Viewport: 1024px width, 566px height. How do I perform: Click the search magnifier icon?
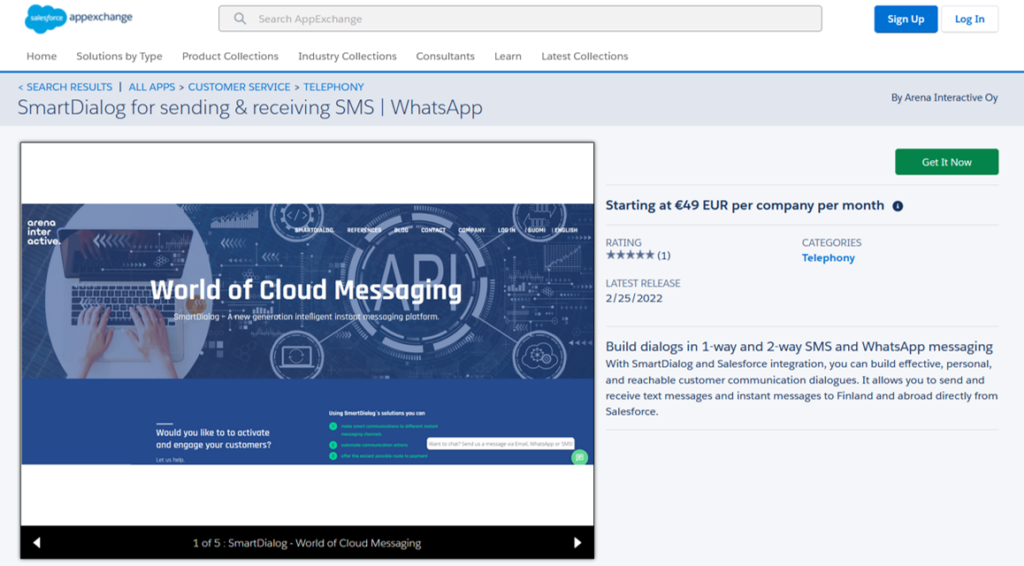(240, 19)
